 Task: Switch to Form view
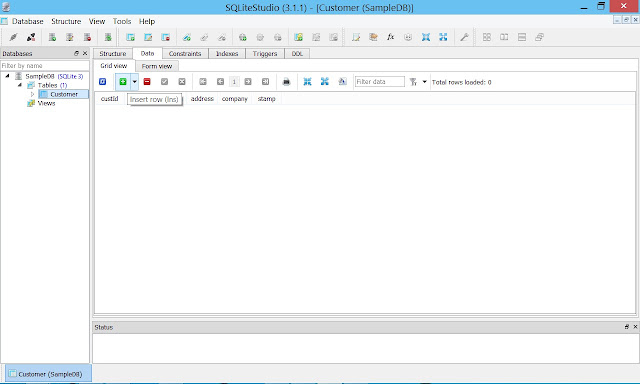(157, 66)
